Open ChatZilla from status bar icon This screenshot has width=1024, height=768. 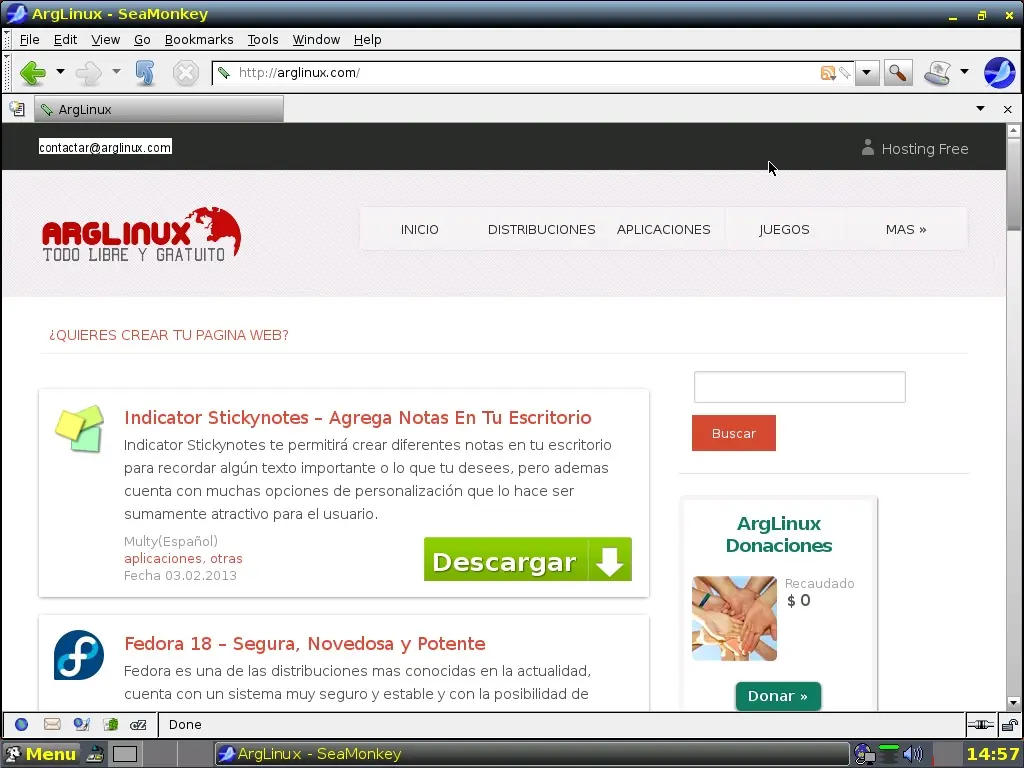point(138,724)
